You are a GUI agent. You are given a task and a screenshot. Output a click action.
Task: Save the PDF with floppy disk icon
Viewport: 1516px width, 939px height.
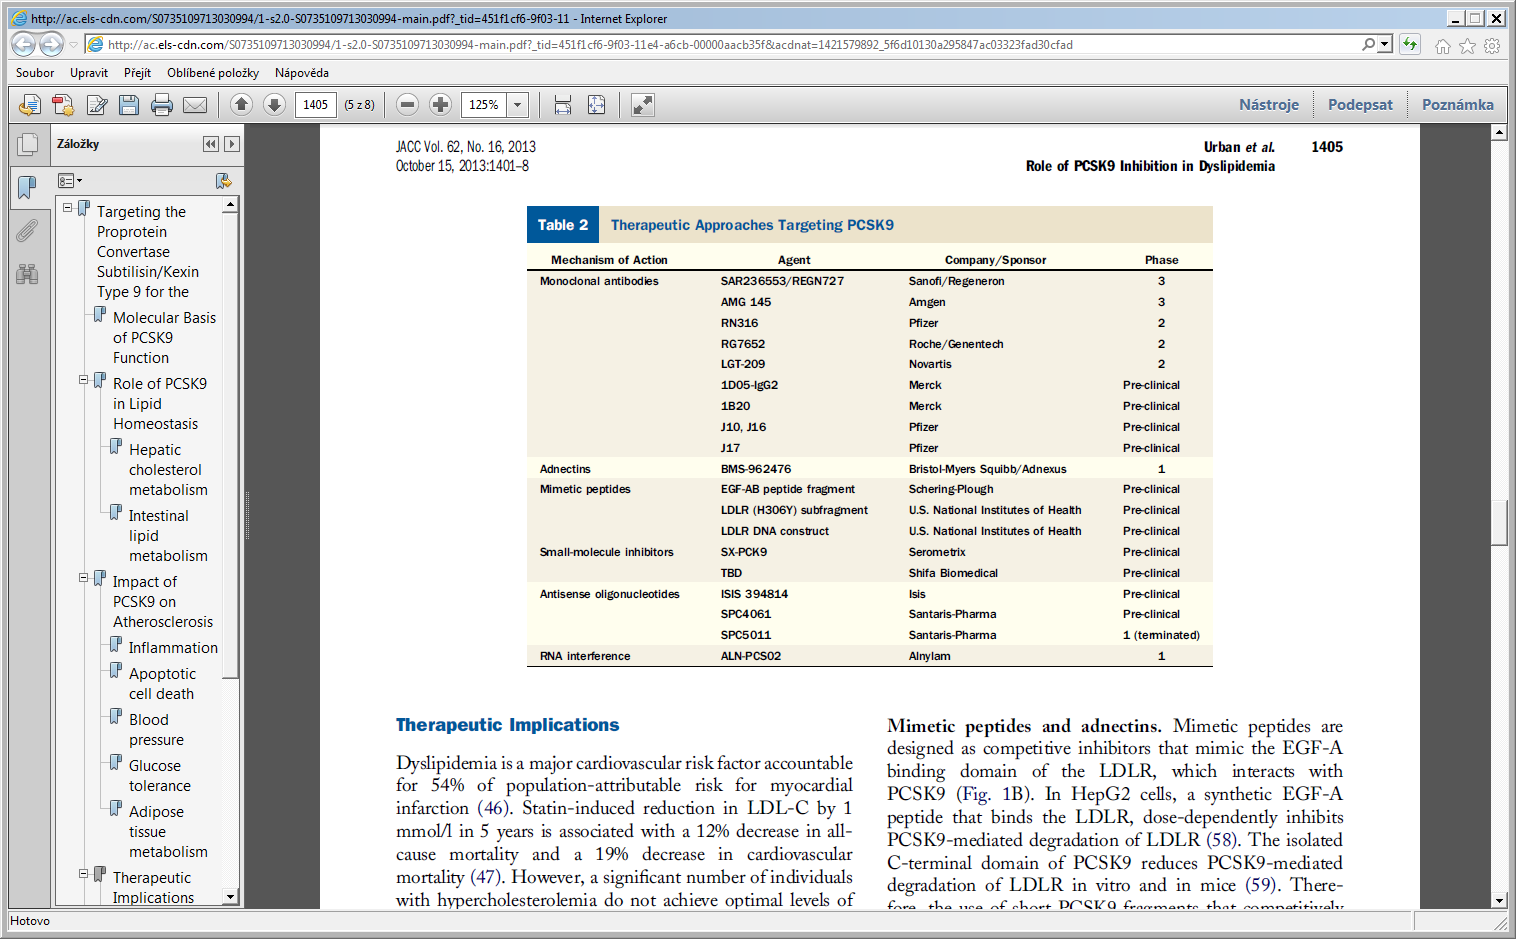[x=129, y=105]
